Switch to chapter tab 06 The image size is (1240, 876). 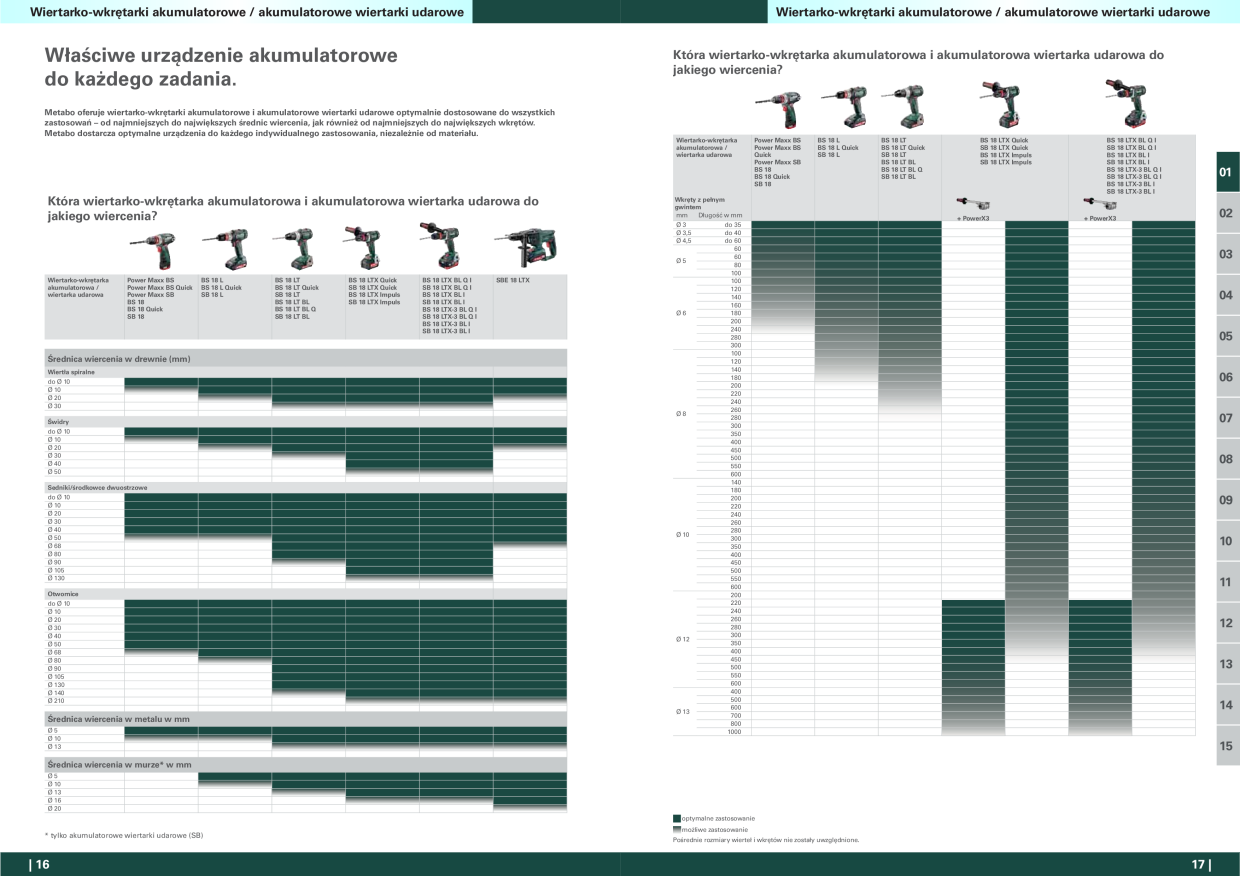click(x=1227, y=377)
